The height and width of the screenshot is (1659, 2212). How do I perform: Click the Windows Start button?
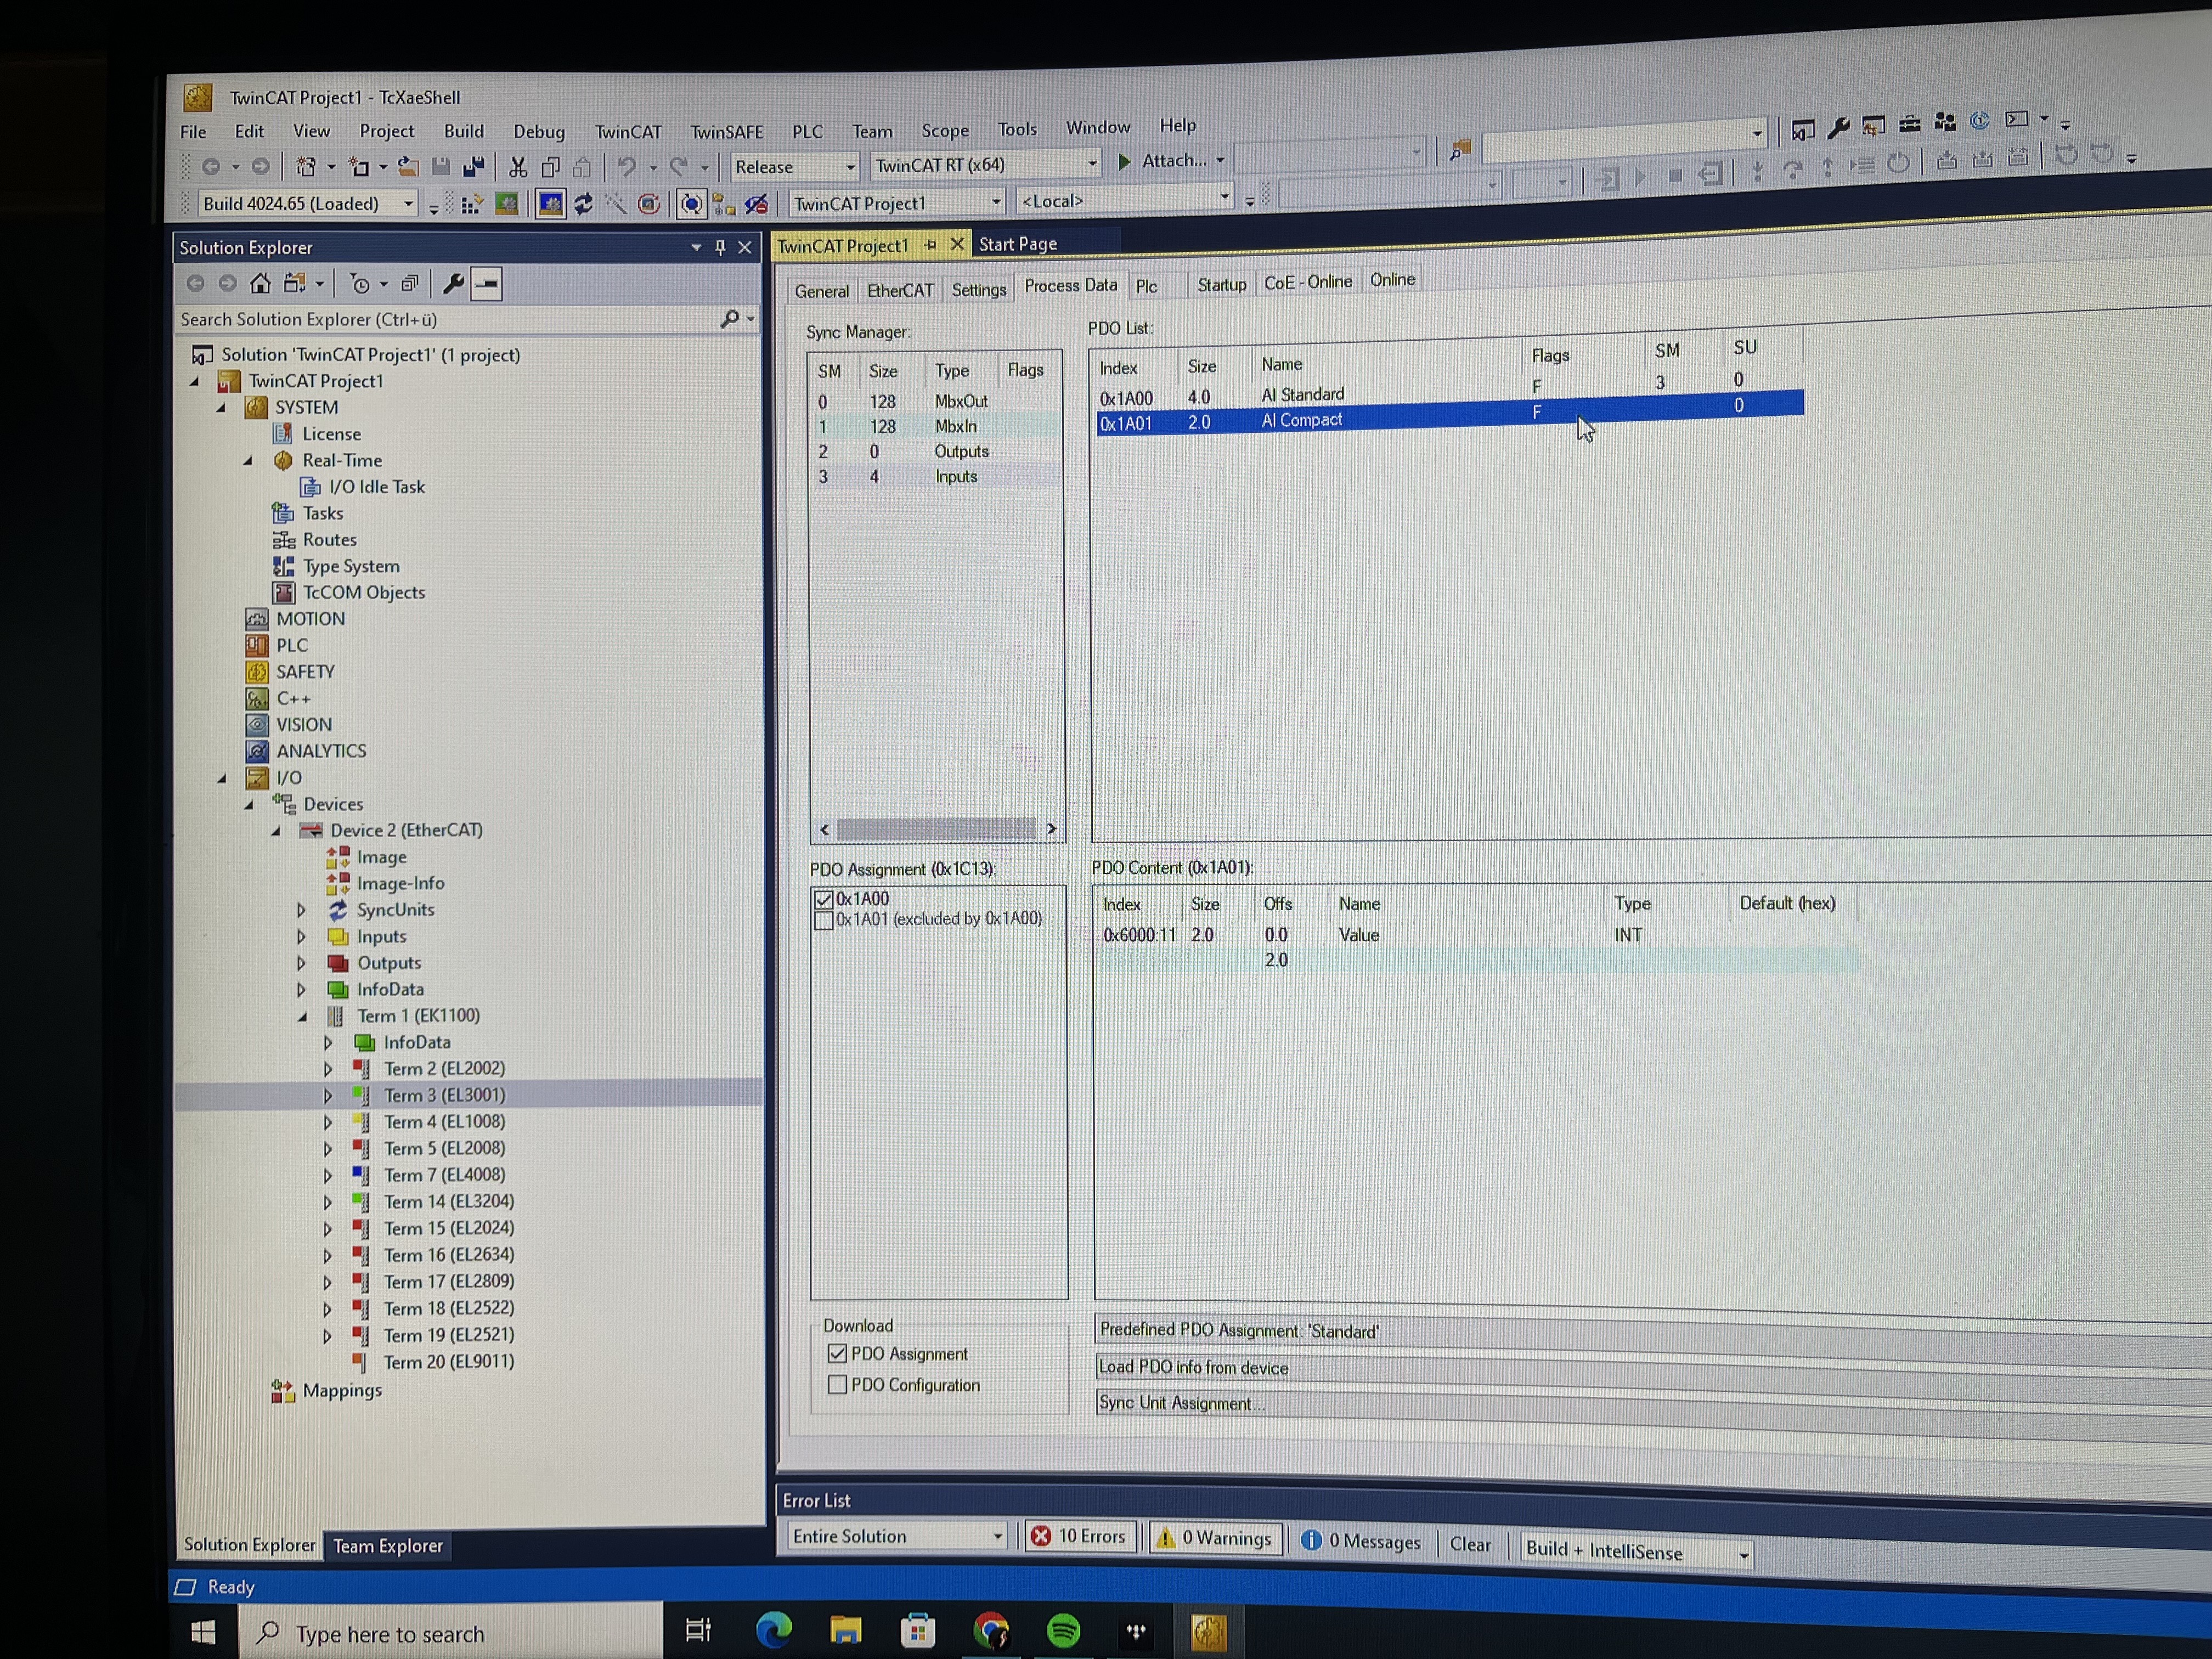point(203,1633)
